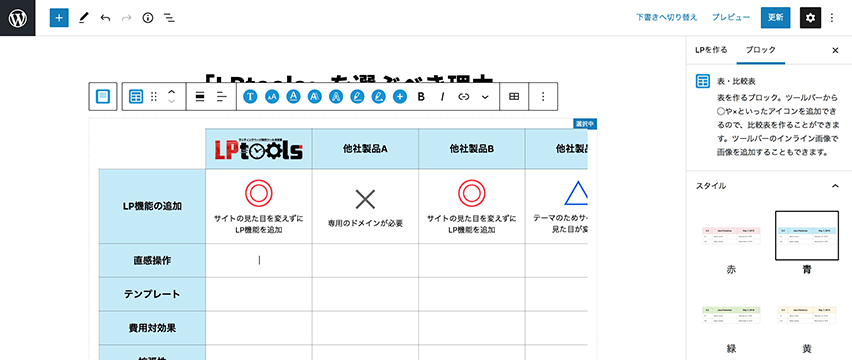Toggle bold formatting in block toolbar
This screenshot has height=360, width=852.
click(x=421, y=97)
